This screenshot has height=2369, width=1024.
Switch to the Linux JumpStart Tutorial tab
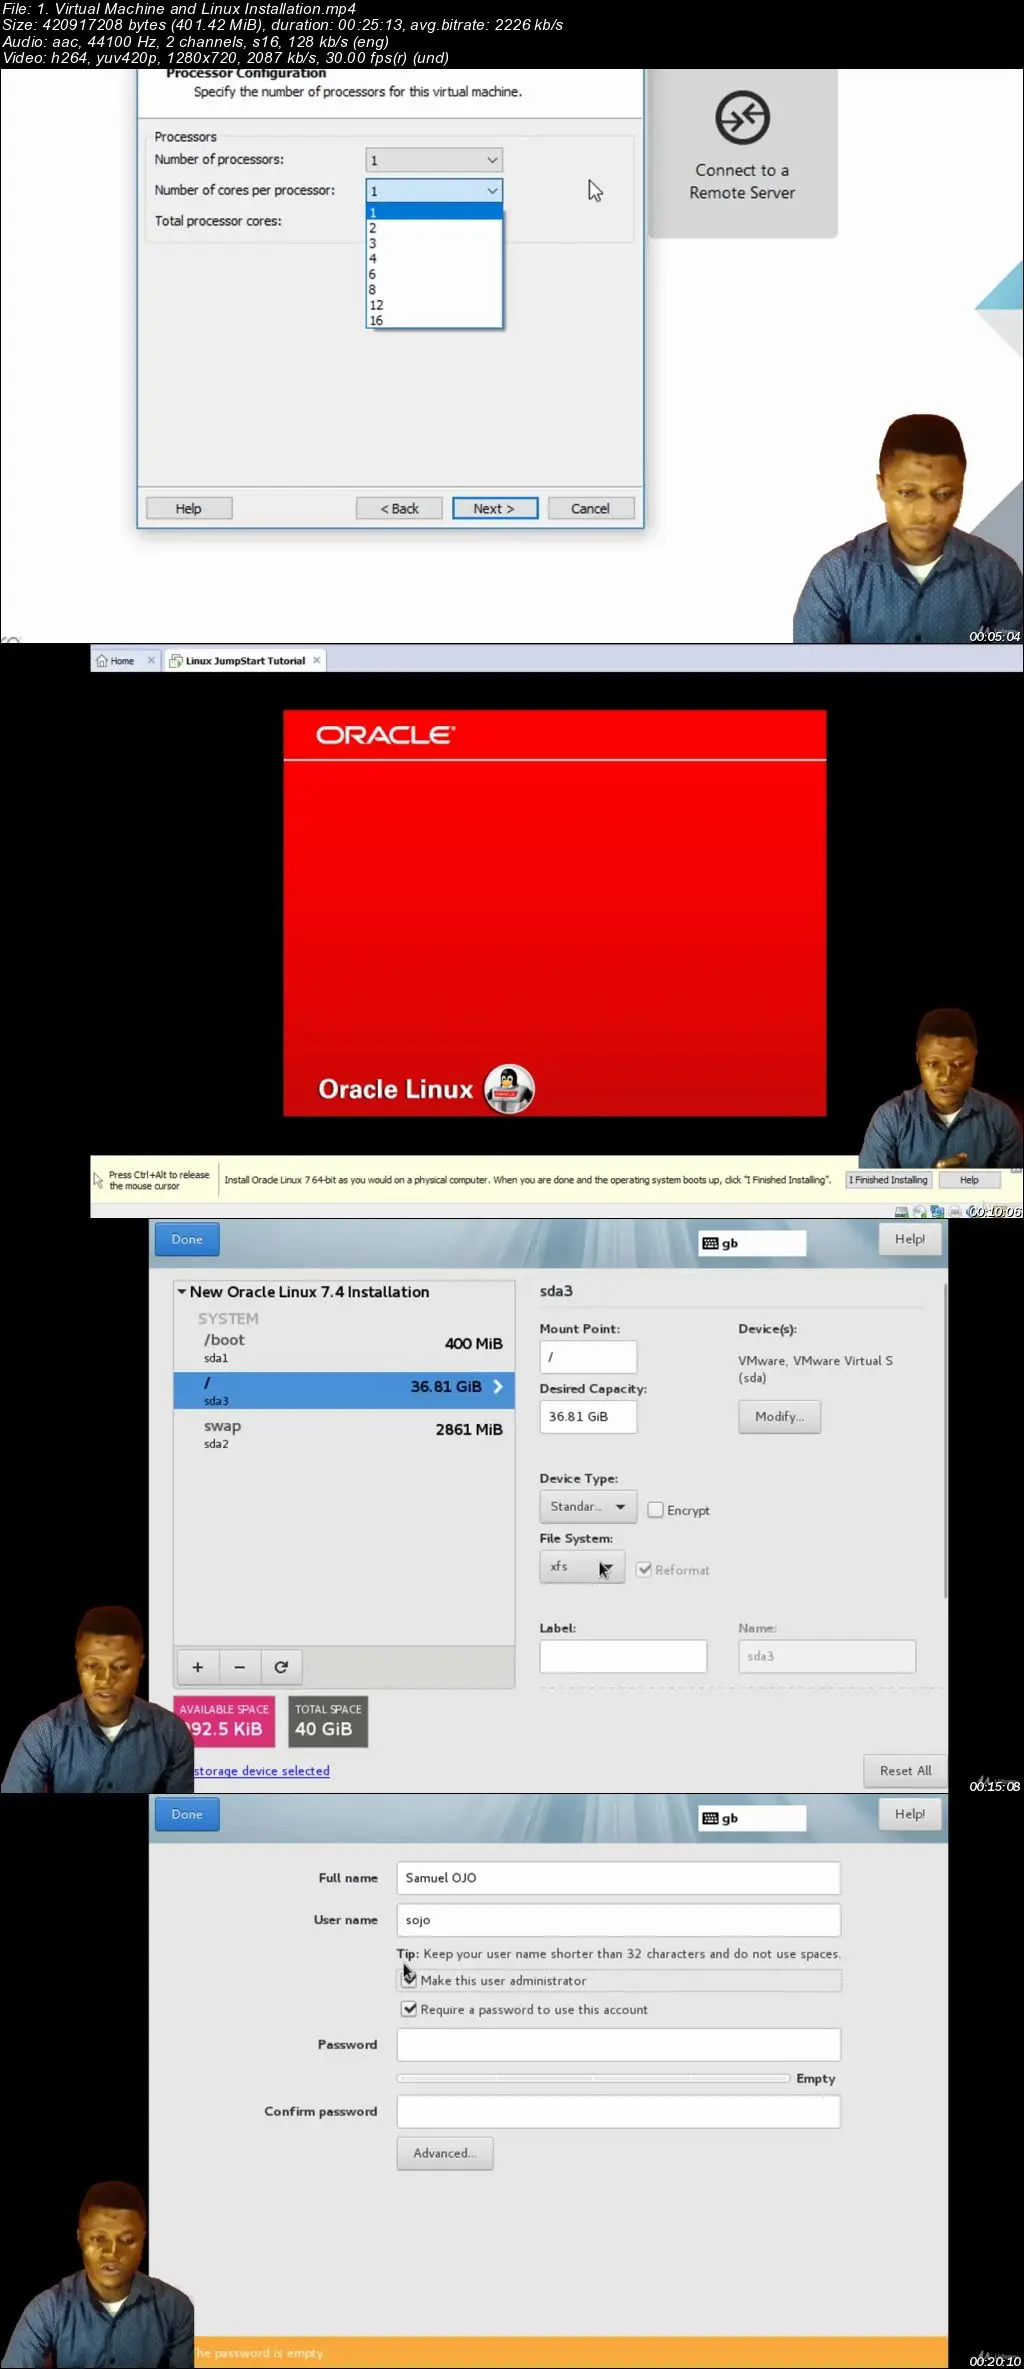245,661
